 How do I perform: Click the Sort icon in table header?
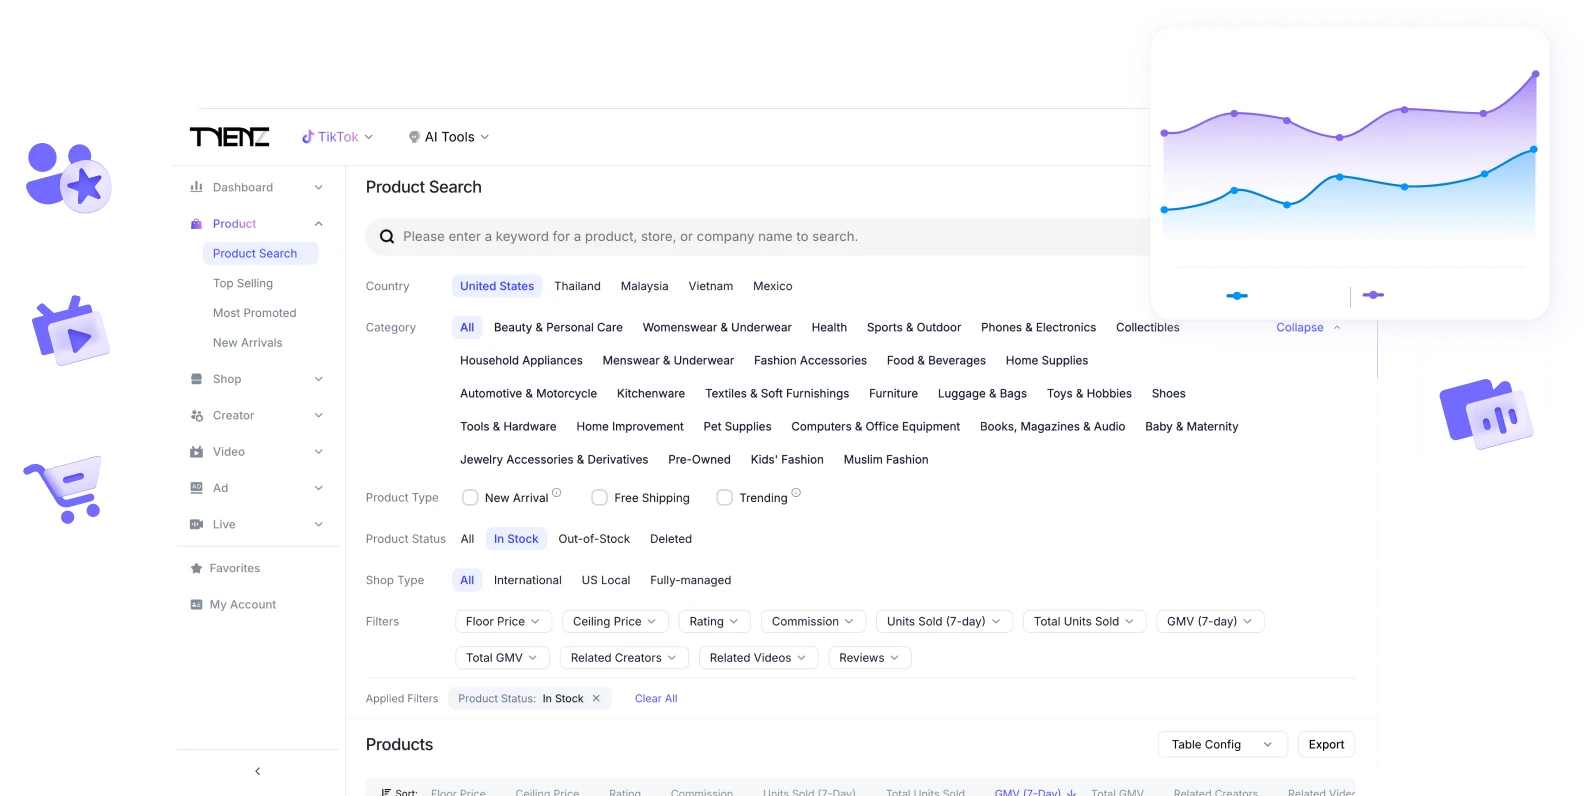(x=387, y=793)
